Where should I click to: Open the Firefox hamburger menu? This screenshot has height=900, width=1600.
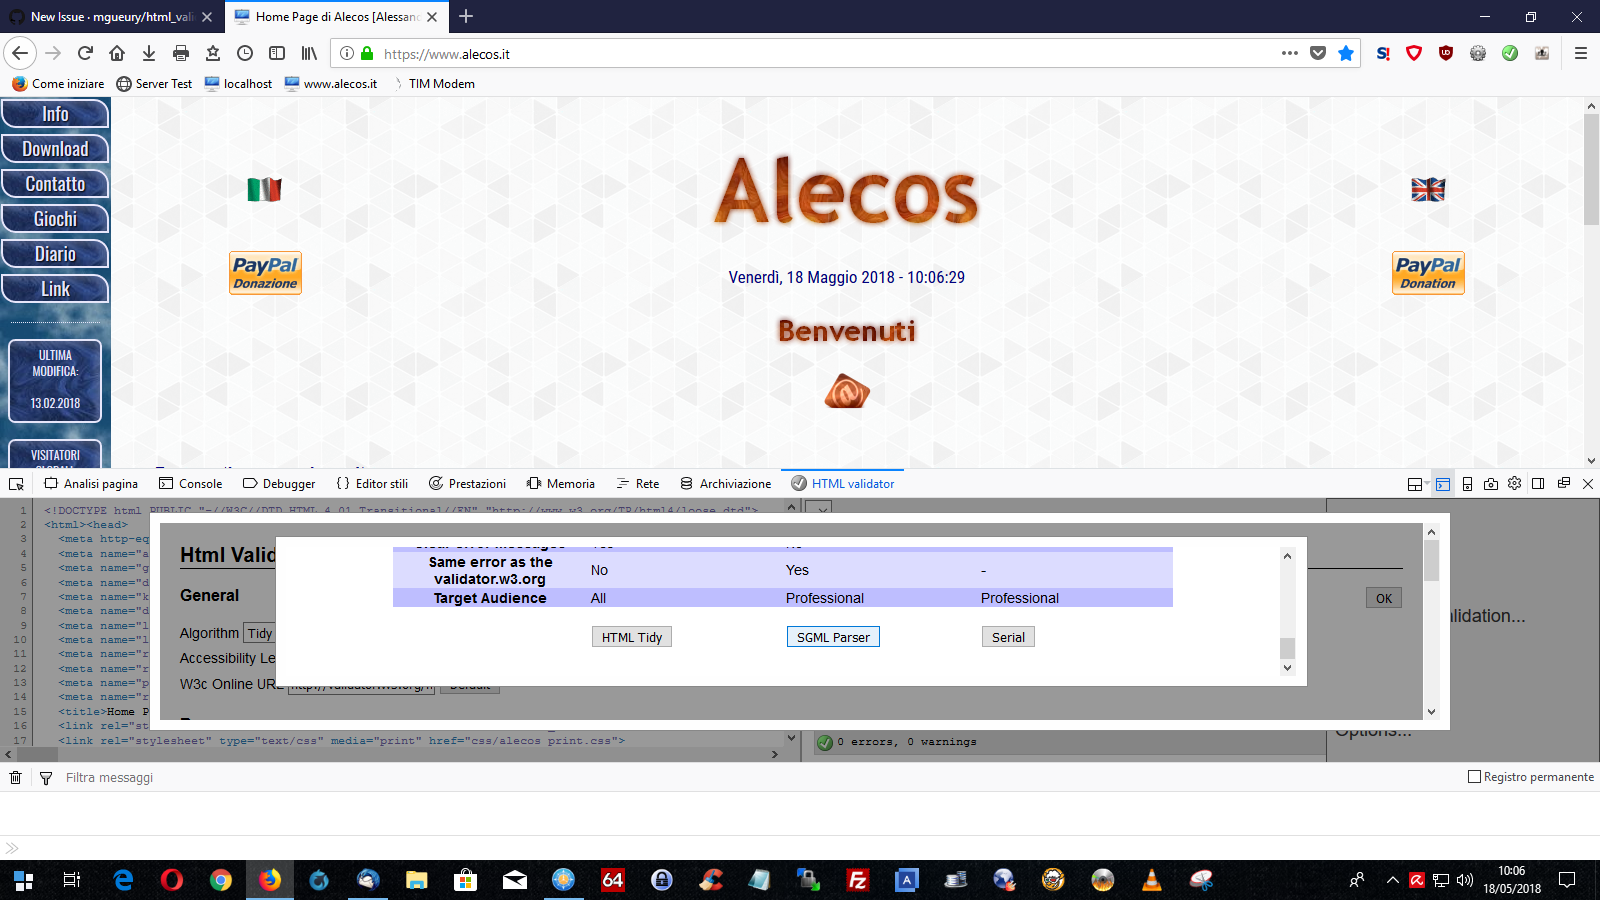(1581, 53)
